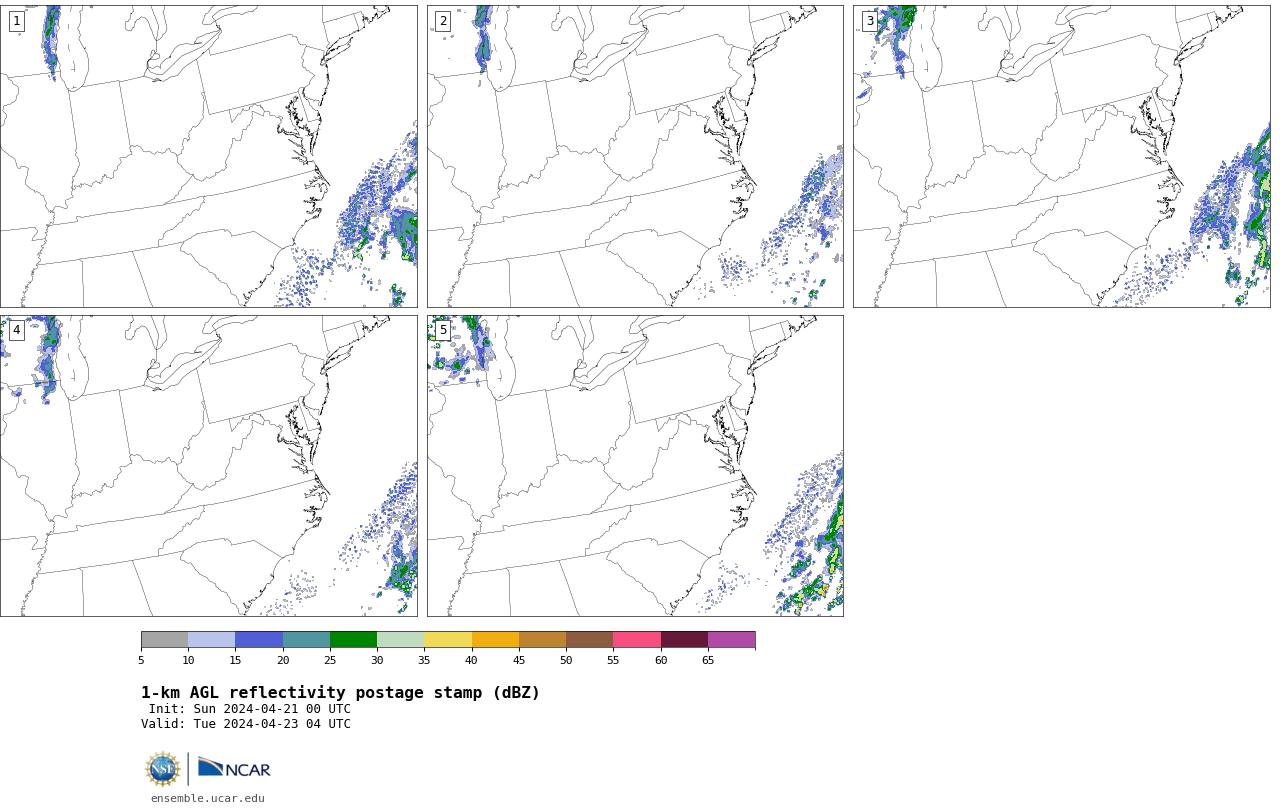Click the NSF logo icon
The width and height of the screenshot is (1280, 809).
click(x=163, y=769)
